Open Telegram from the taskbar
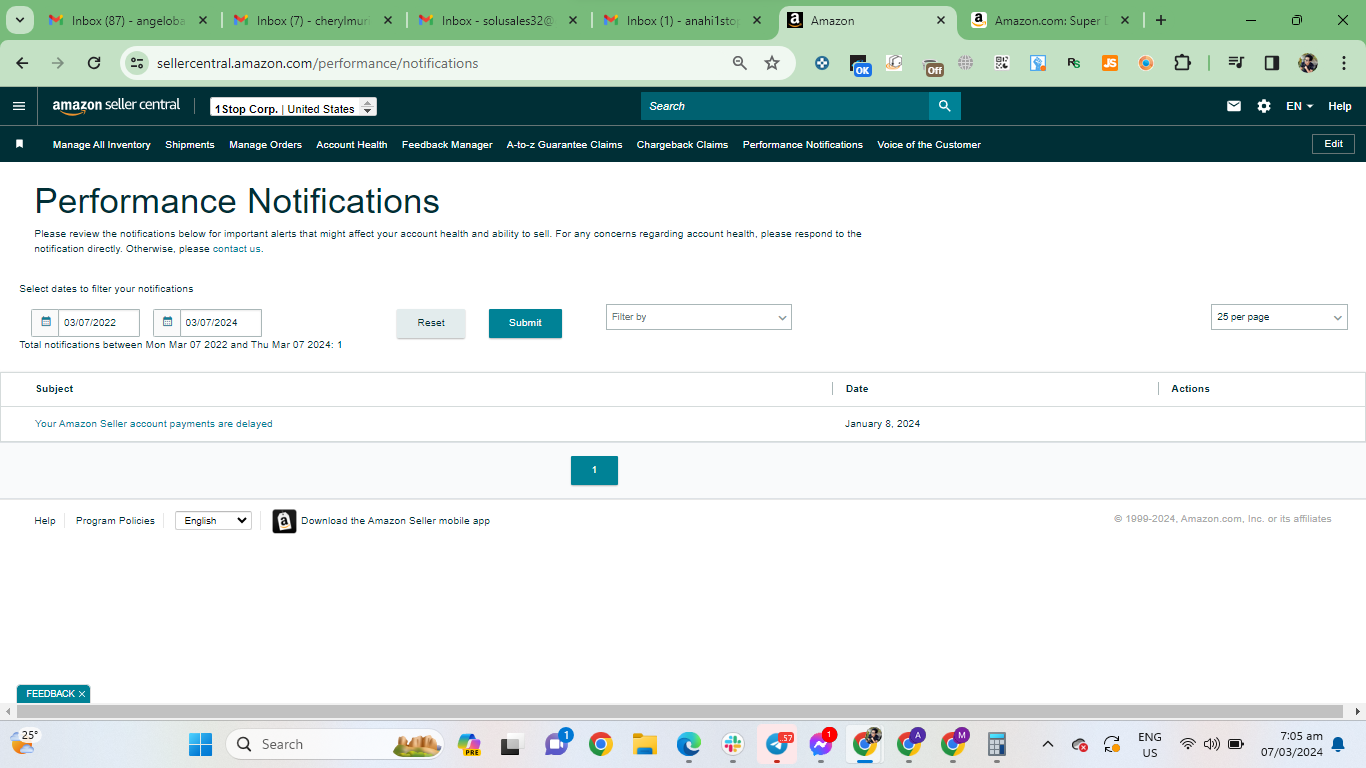 tap(777, 744)
